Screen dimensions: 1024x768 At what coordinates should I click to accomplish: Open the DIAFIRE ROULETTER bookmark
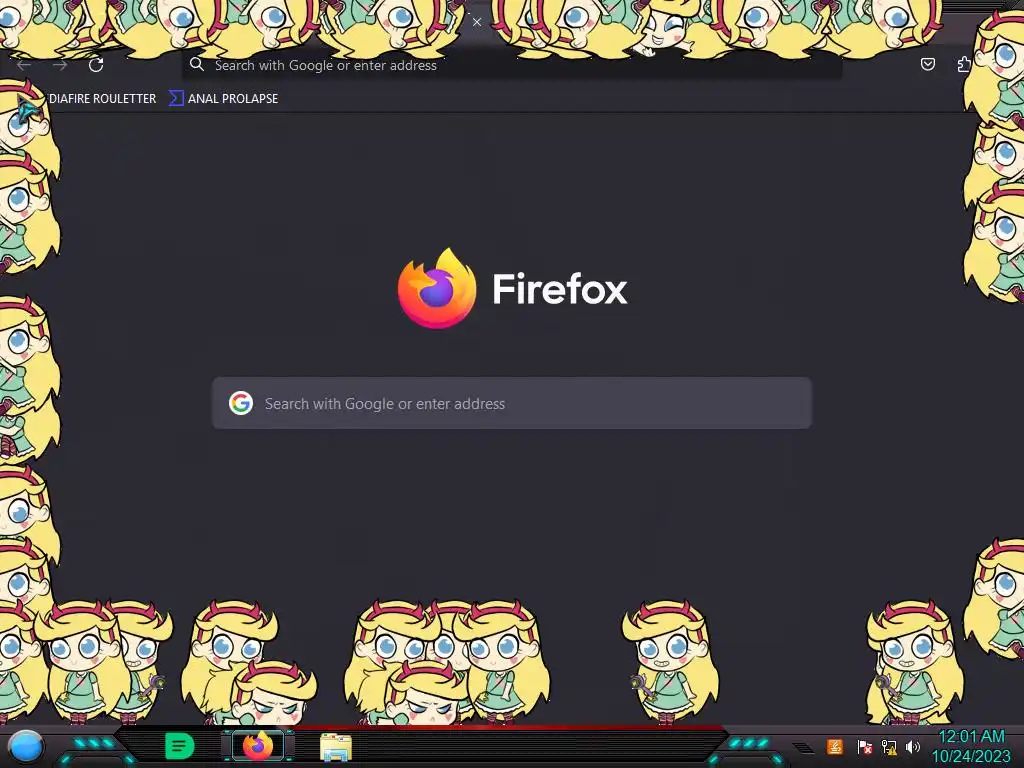click(103, 99)
